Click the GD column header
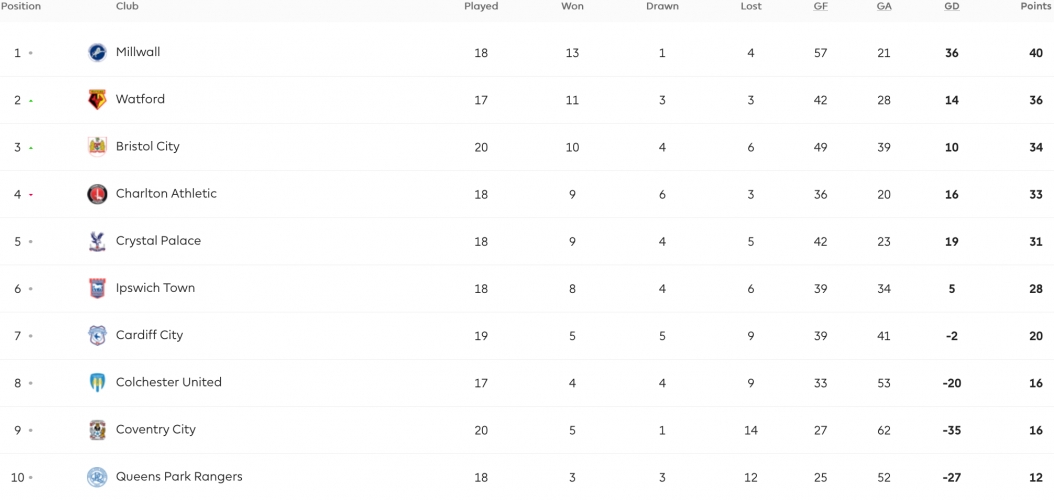The height and width of the screenshot is (500, 1054). point(951,6)
